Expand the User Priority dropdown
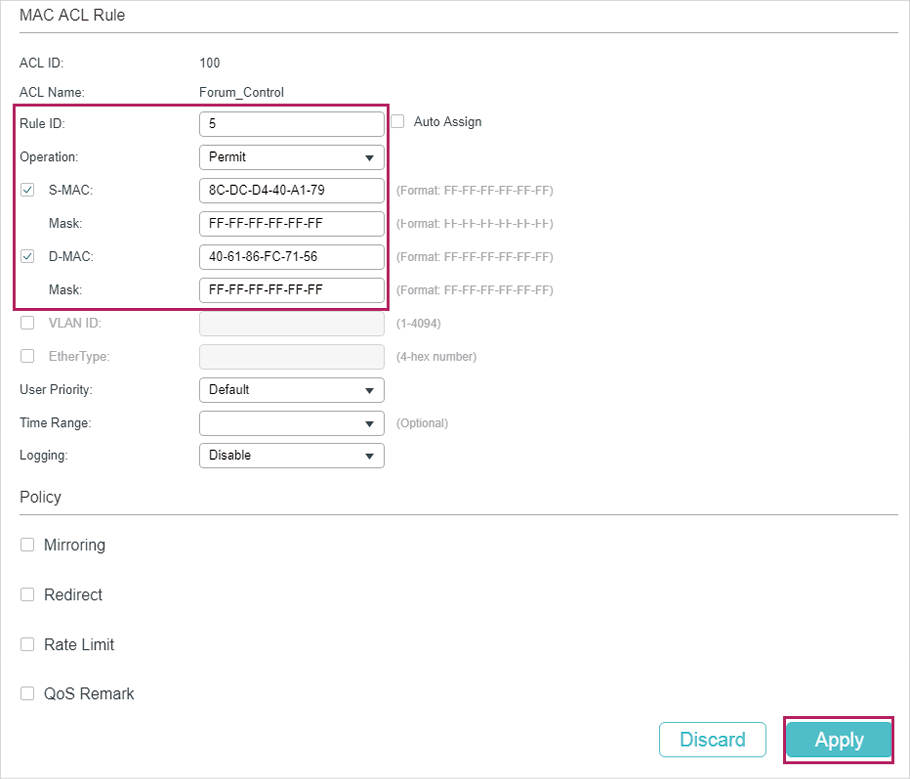 [x=291, y=390]
